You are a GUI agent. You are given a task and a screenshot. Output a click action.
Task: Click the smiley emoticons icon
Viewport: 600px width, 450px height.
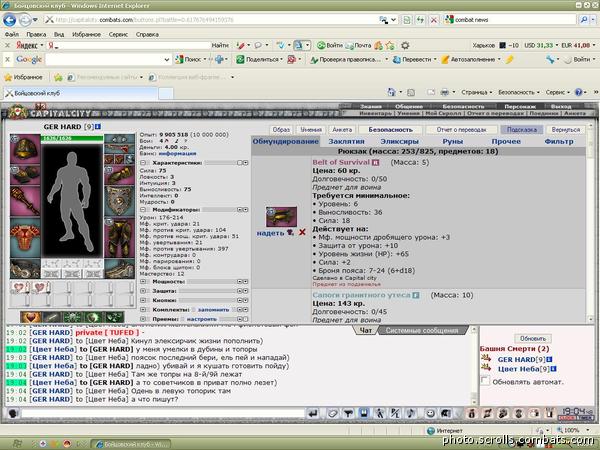tap(430, 414)
